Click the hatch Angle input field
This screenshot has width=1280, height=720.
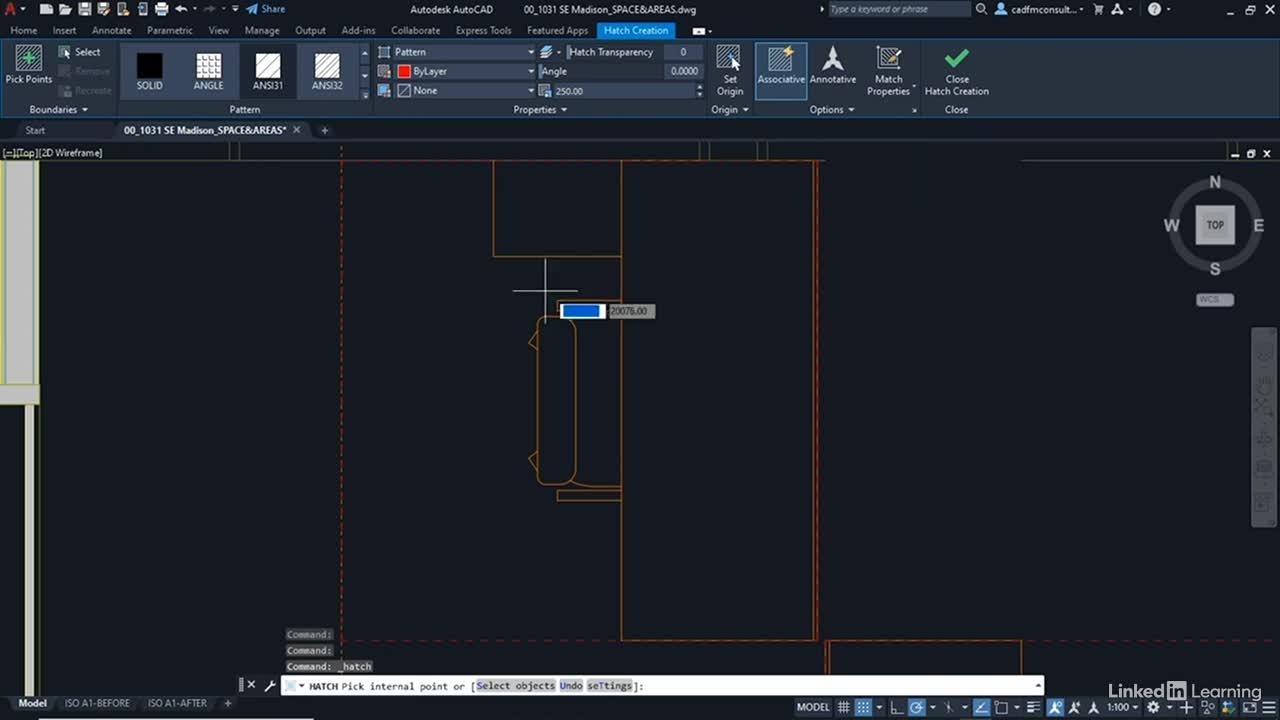(x=683, y=71)
